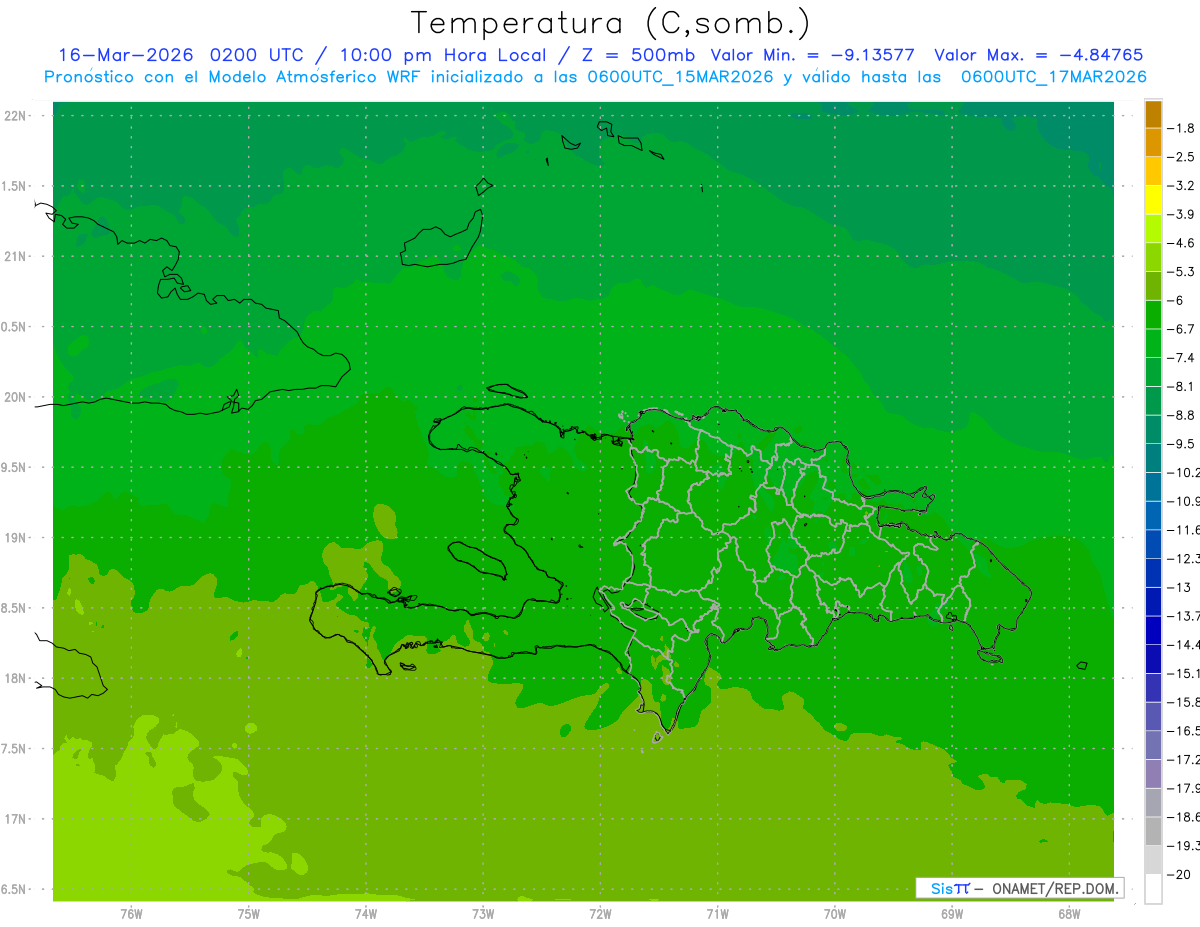Pick the green swatch between -6.7 and -7.4
1200x927 pixels.
(1153, 343)
